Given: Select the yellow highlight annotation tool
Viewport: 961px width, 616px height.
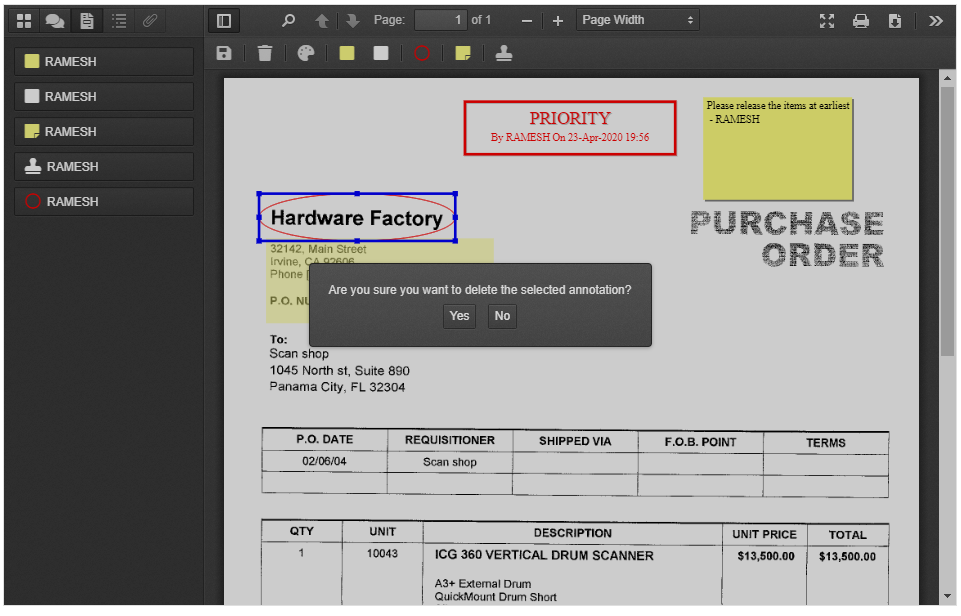Looking at the screenshot, I should 347,53.
